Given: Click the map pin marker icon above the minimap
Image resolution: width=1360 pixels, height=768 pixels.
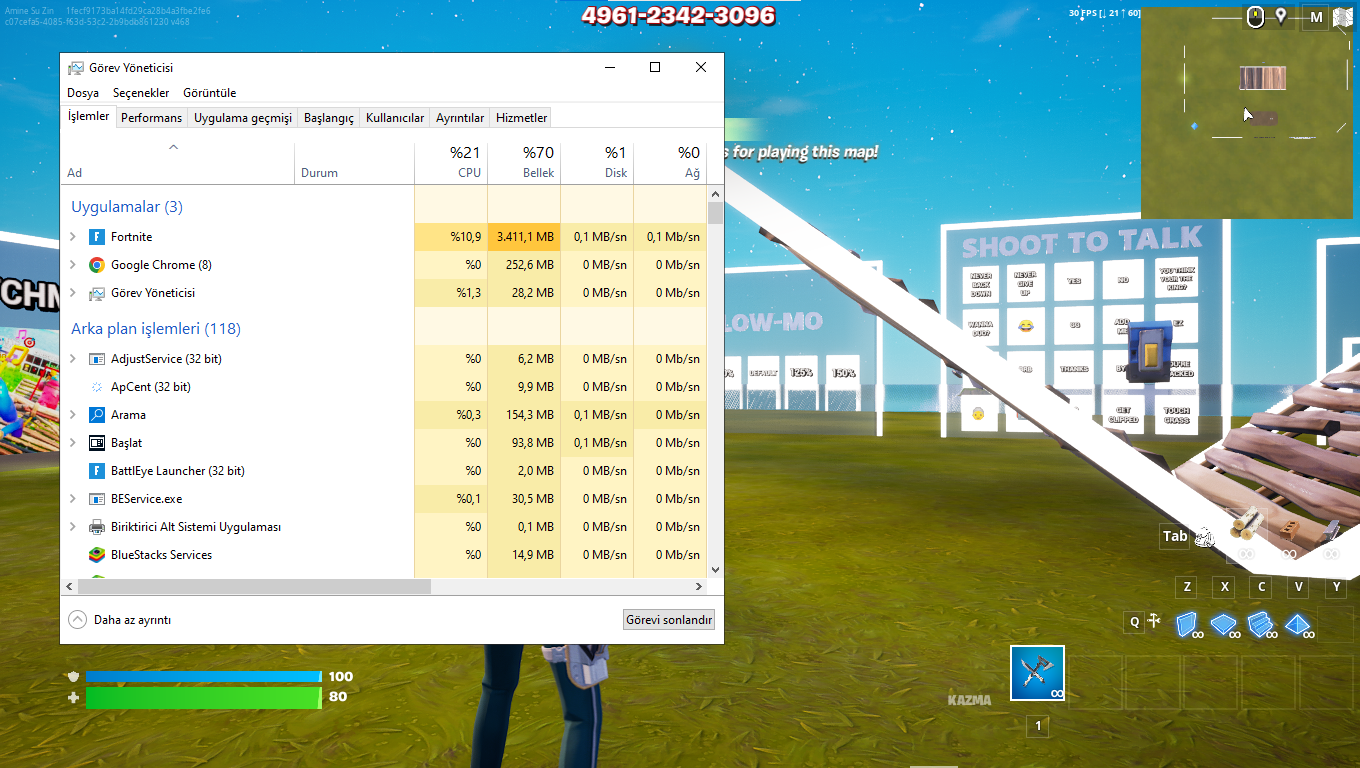Looking at the screenshot, I should 1281,16.
